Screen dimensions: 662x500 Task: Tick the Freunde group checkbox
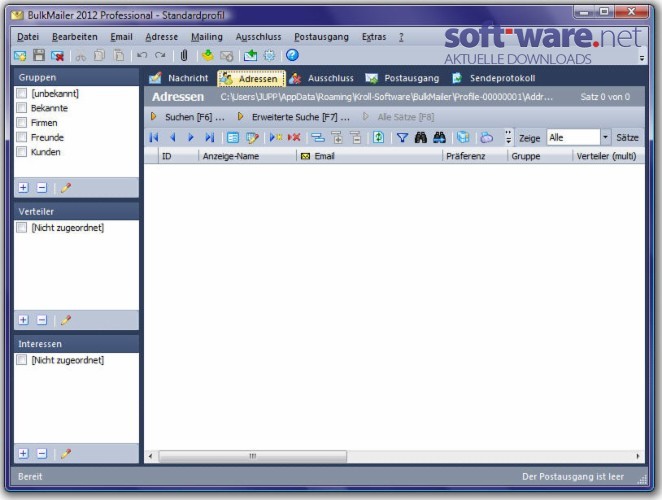coord(22,137)
